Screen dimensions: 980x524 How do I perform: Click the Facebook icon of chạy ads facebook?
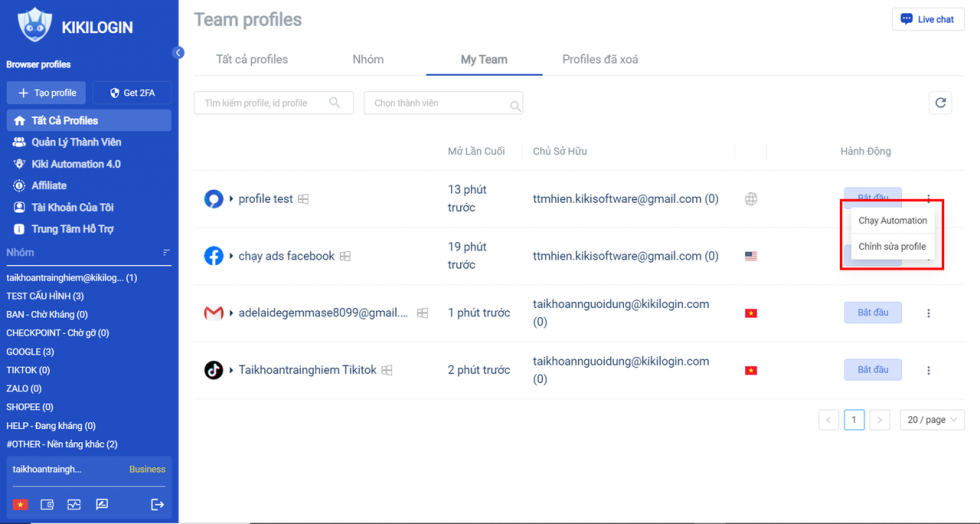(x=214, y=256)
